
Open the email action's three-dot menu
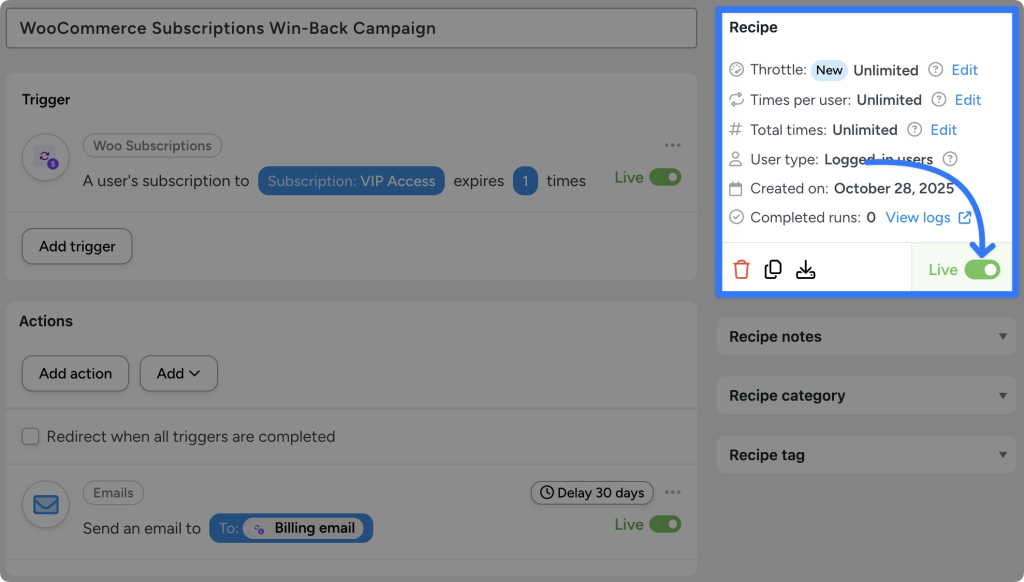pos(672,492)
